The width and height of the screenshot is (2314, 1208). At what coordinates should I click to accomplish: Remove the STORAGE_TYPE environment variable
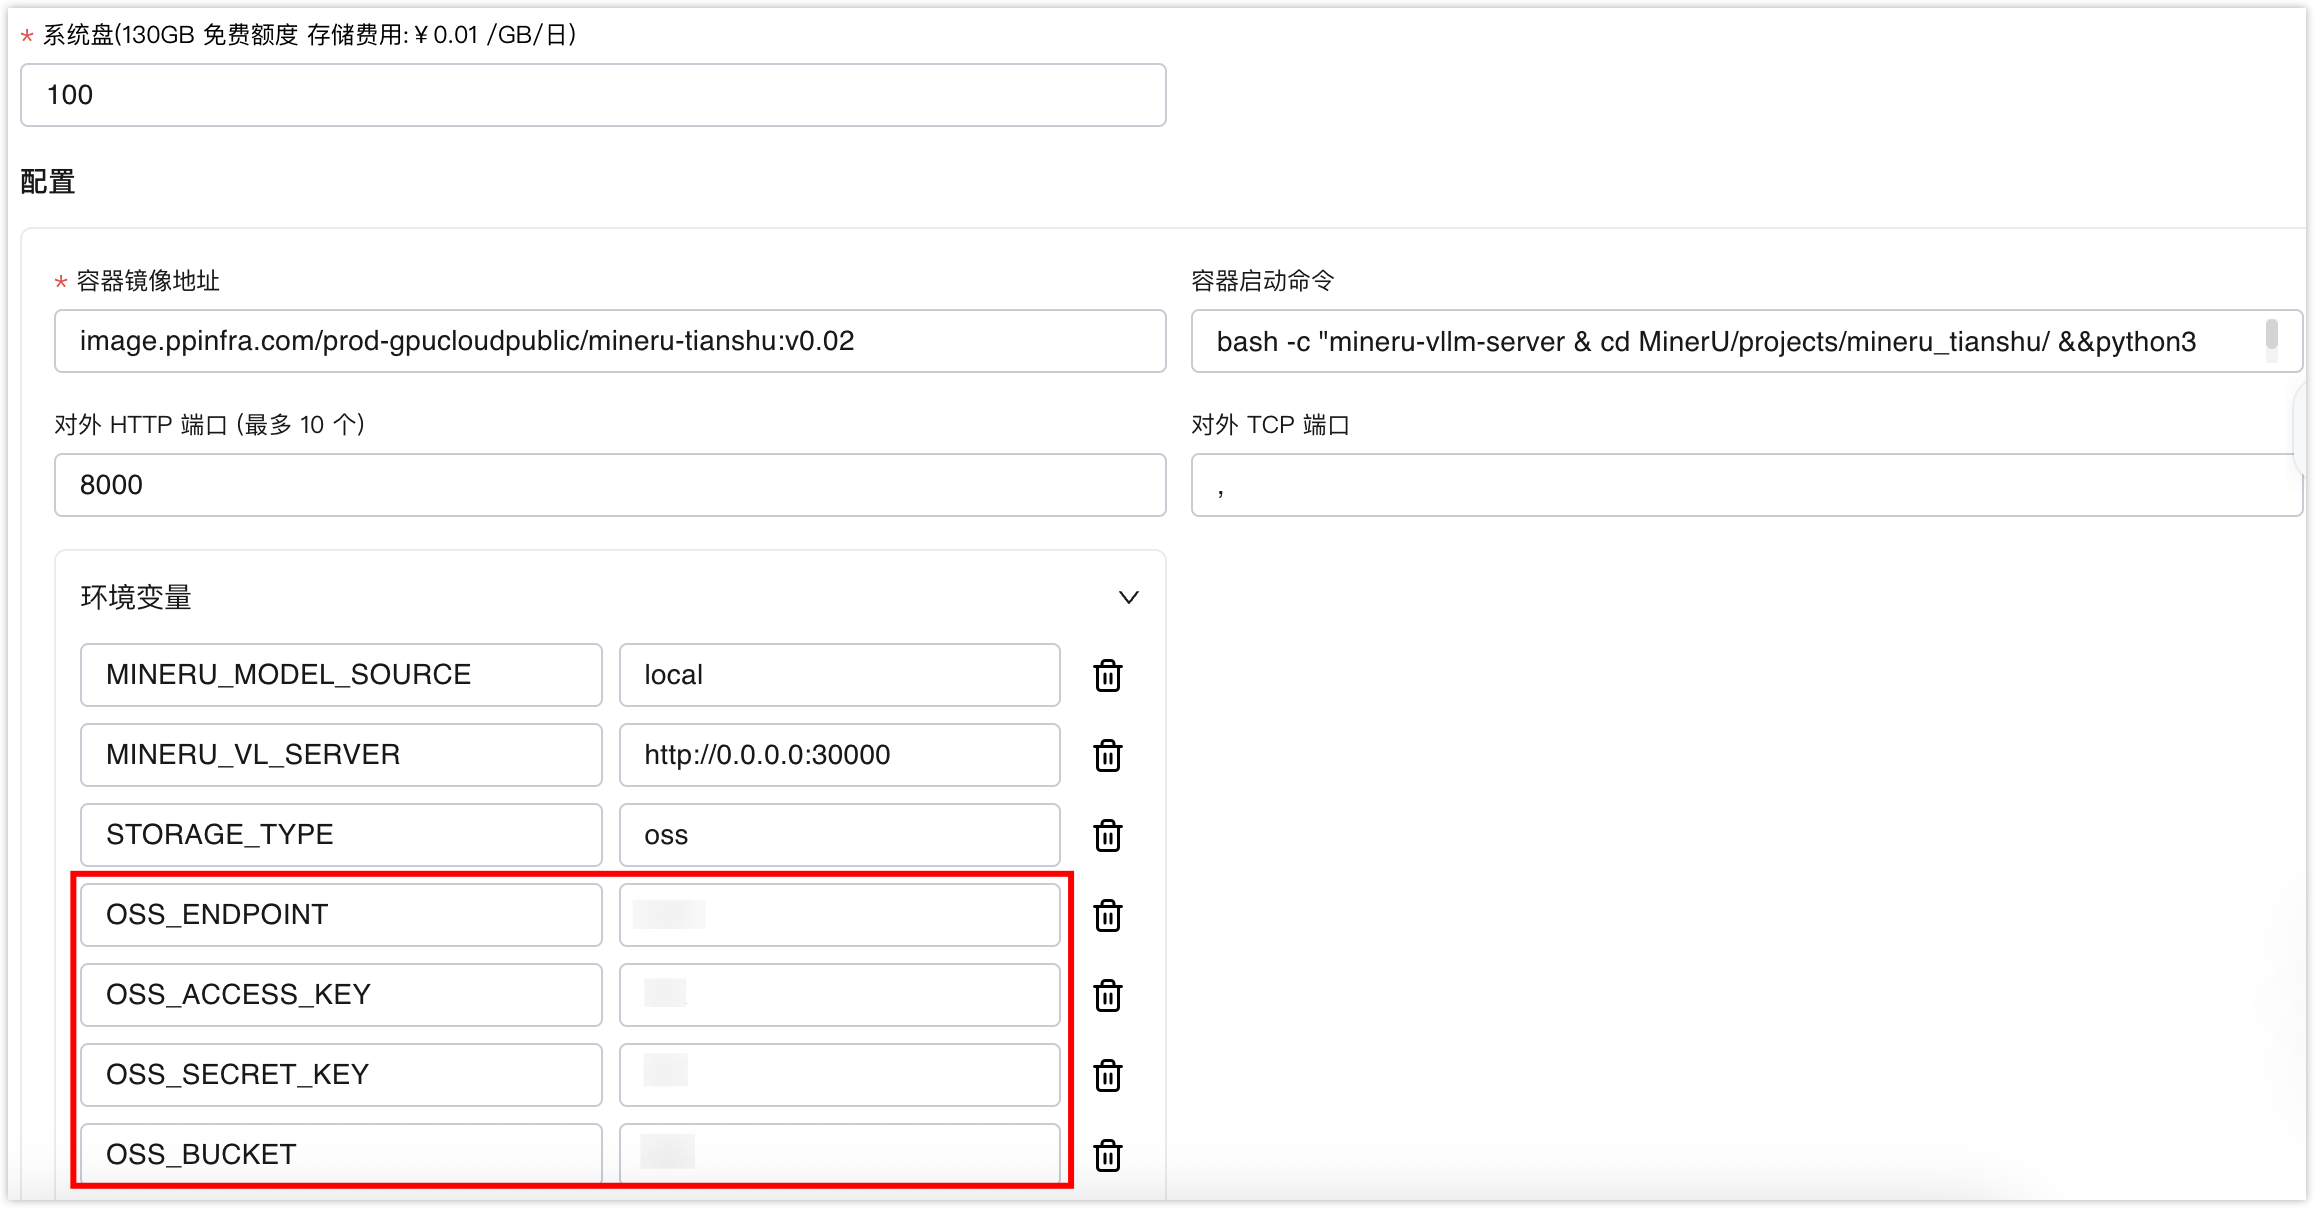coord(1107,836)
